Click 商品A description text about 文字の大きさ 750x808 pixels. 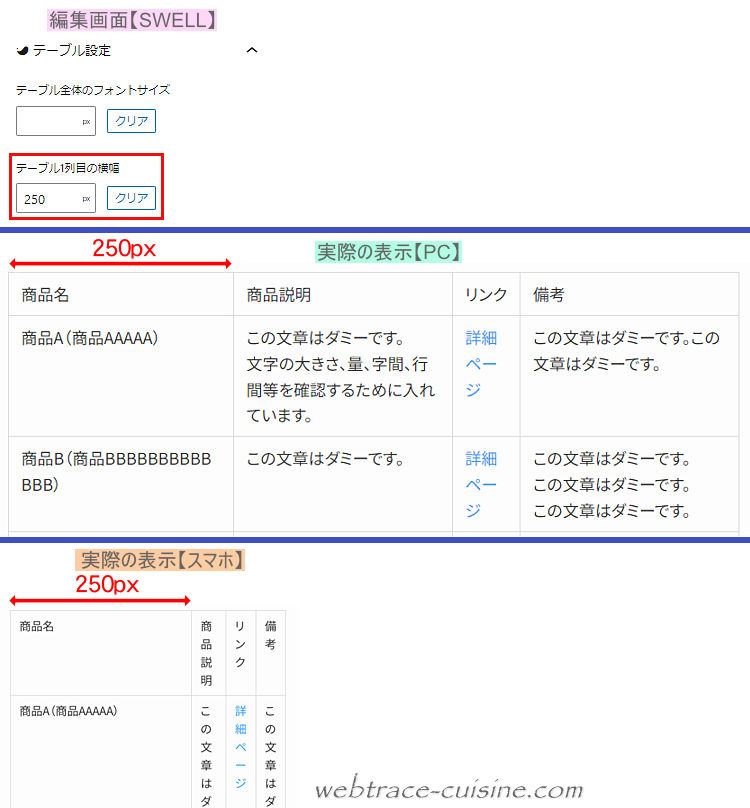coord(341,377)
